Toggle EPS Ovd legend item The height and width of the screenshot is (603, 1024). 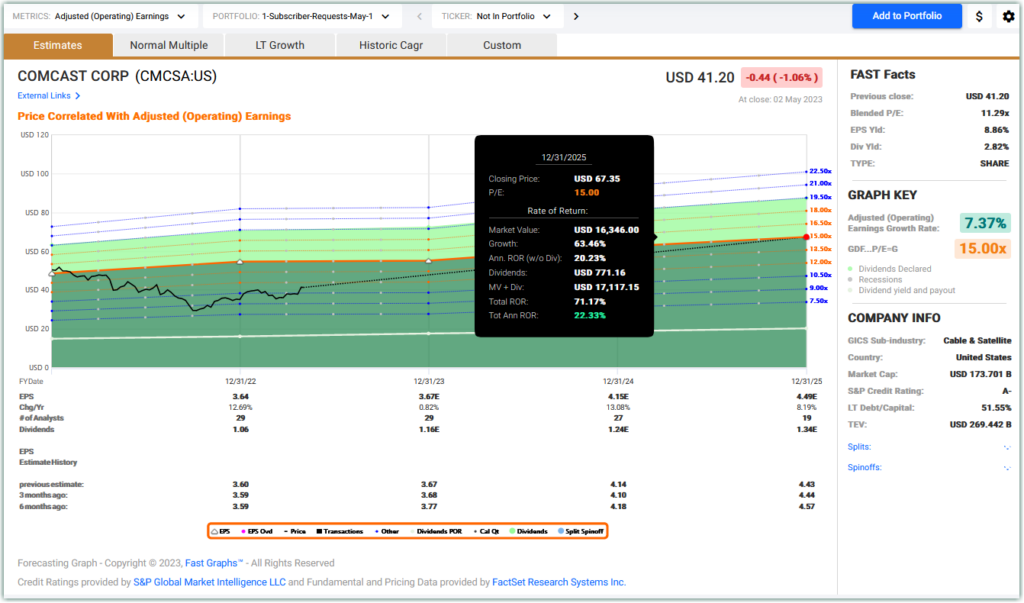pos(257,531)
